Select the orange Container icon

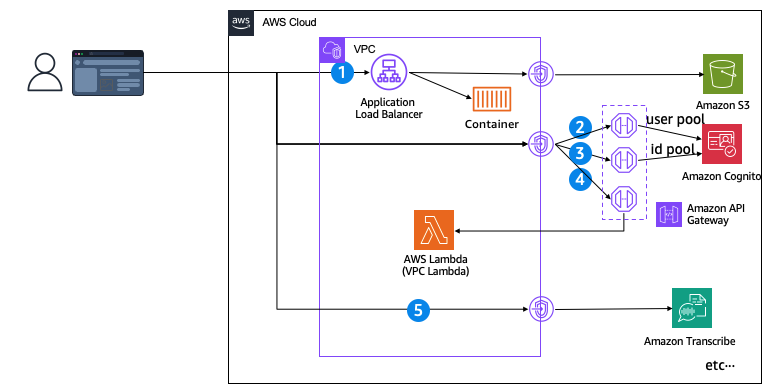[492, 99]
